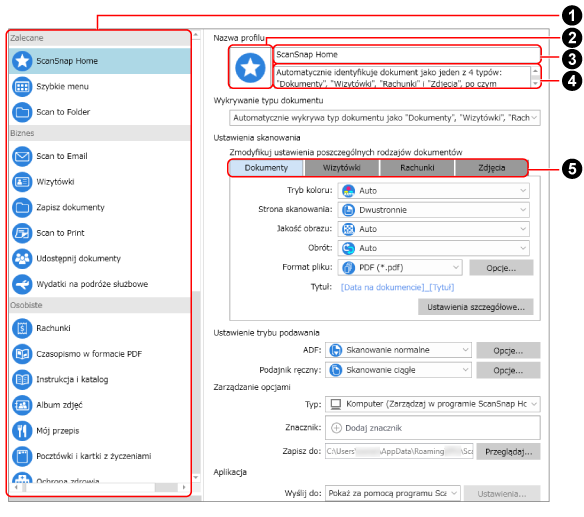Click the Wizytówki business card icon
The image size is (584, 517).
(22, 182)
